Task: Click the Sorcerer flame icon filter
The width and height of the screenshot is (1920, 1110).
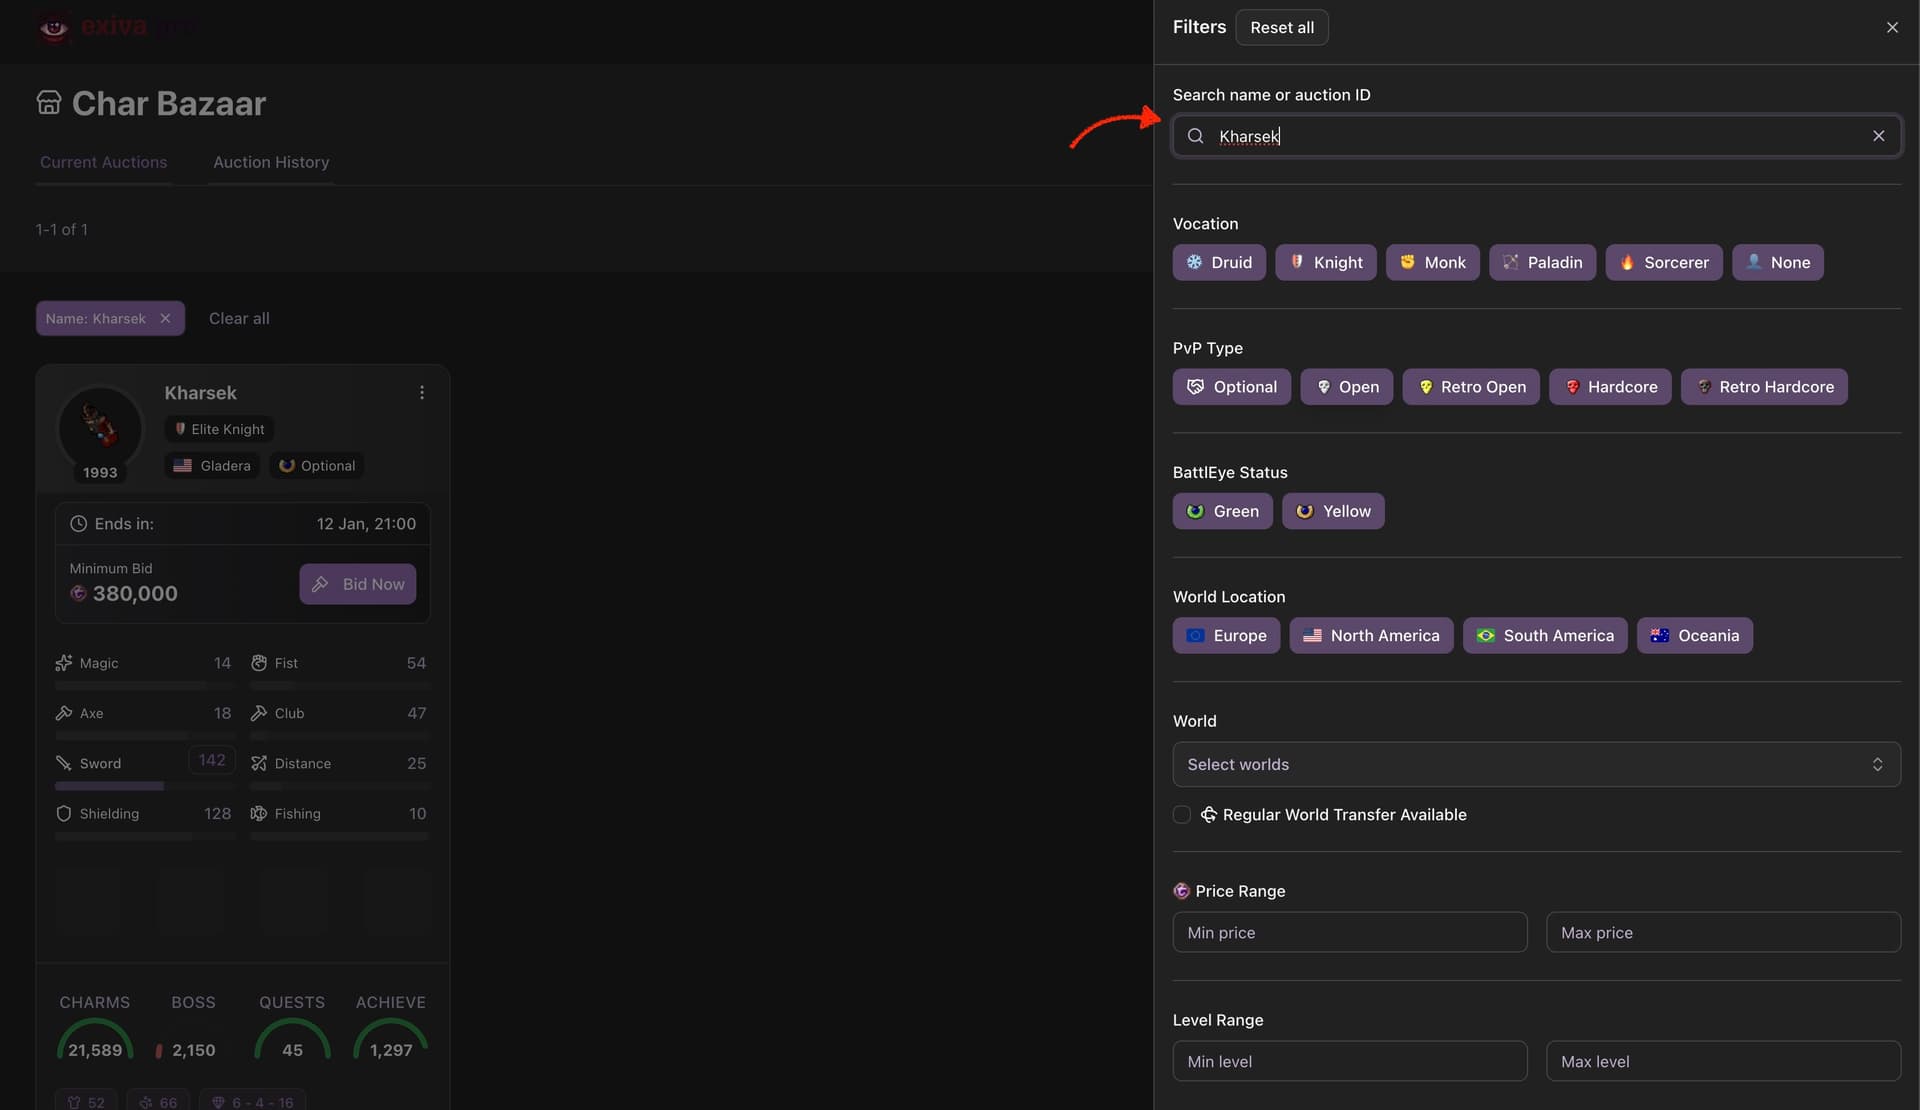Action: (x=1626, y=262)
